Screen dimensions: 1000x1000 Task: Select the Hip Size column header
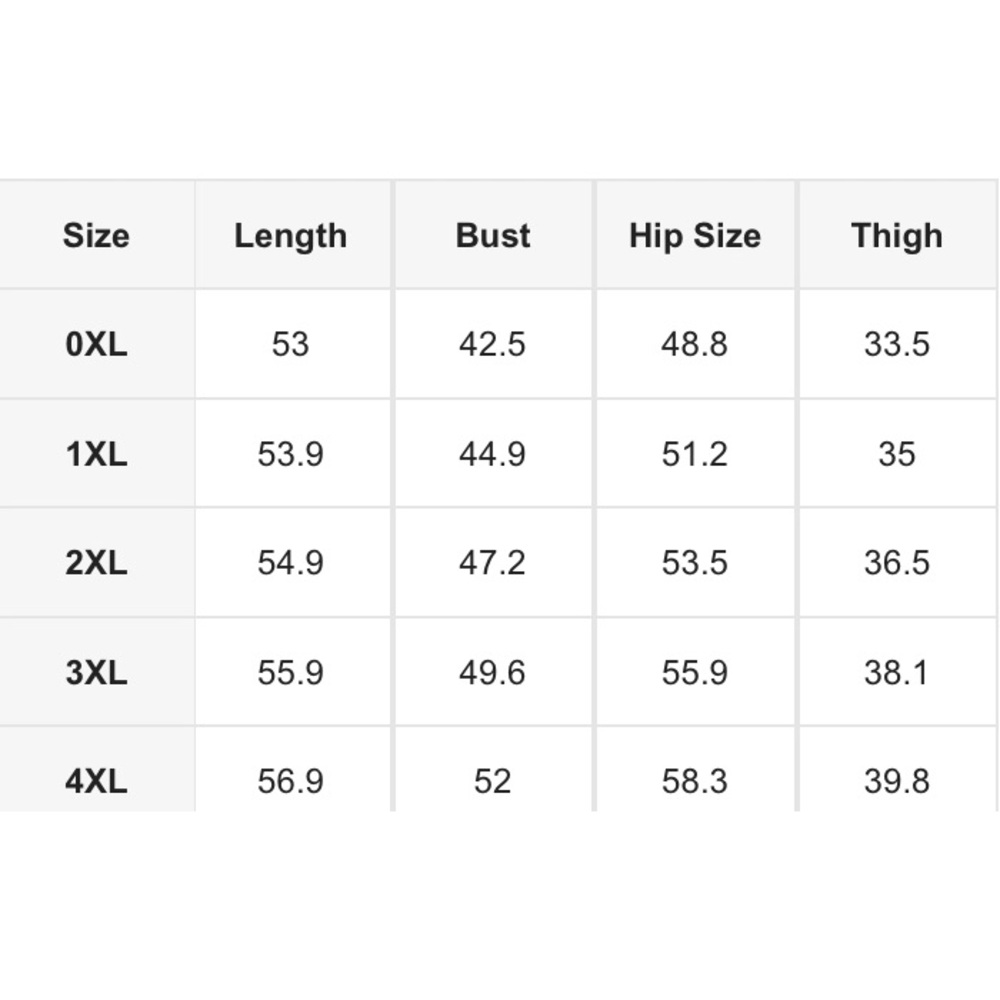(695, 236)
